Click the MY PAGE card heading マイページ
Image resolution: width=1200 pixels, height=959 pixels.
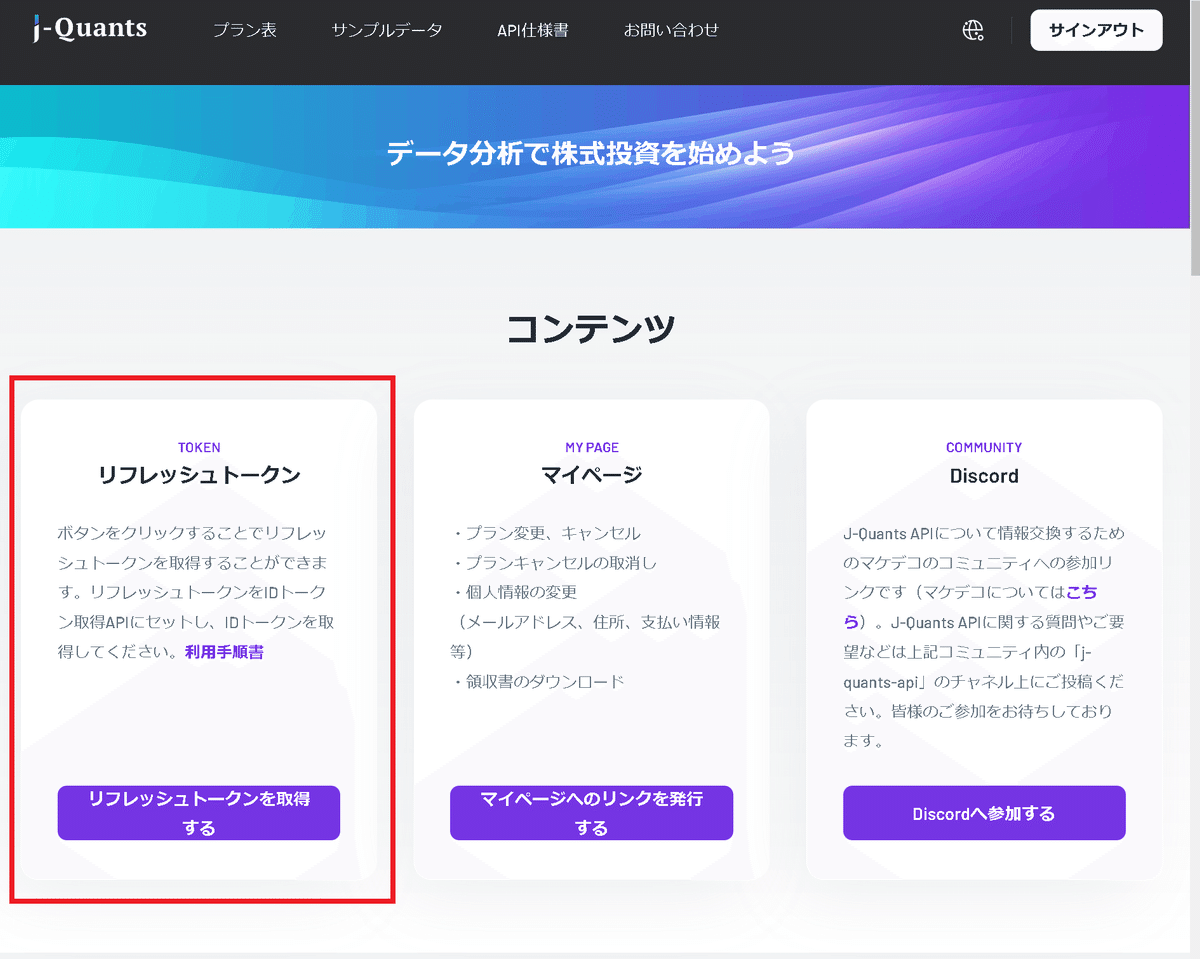(591, 475)
